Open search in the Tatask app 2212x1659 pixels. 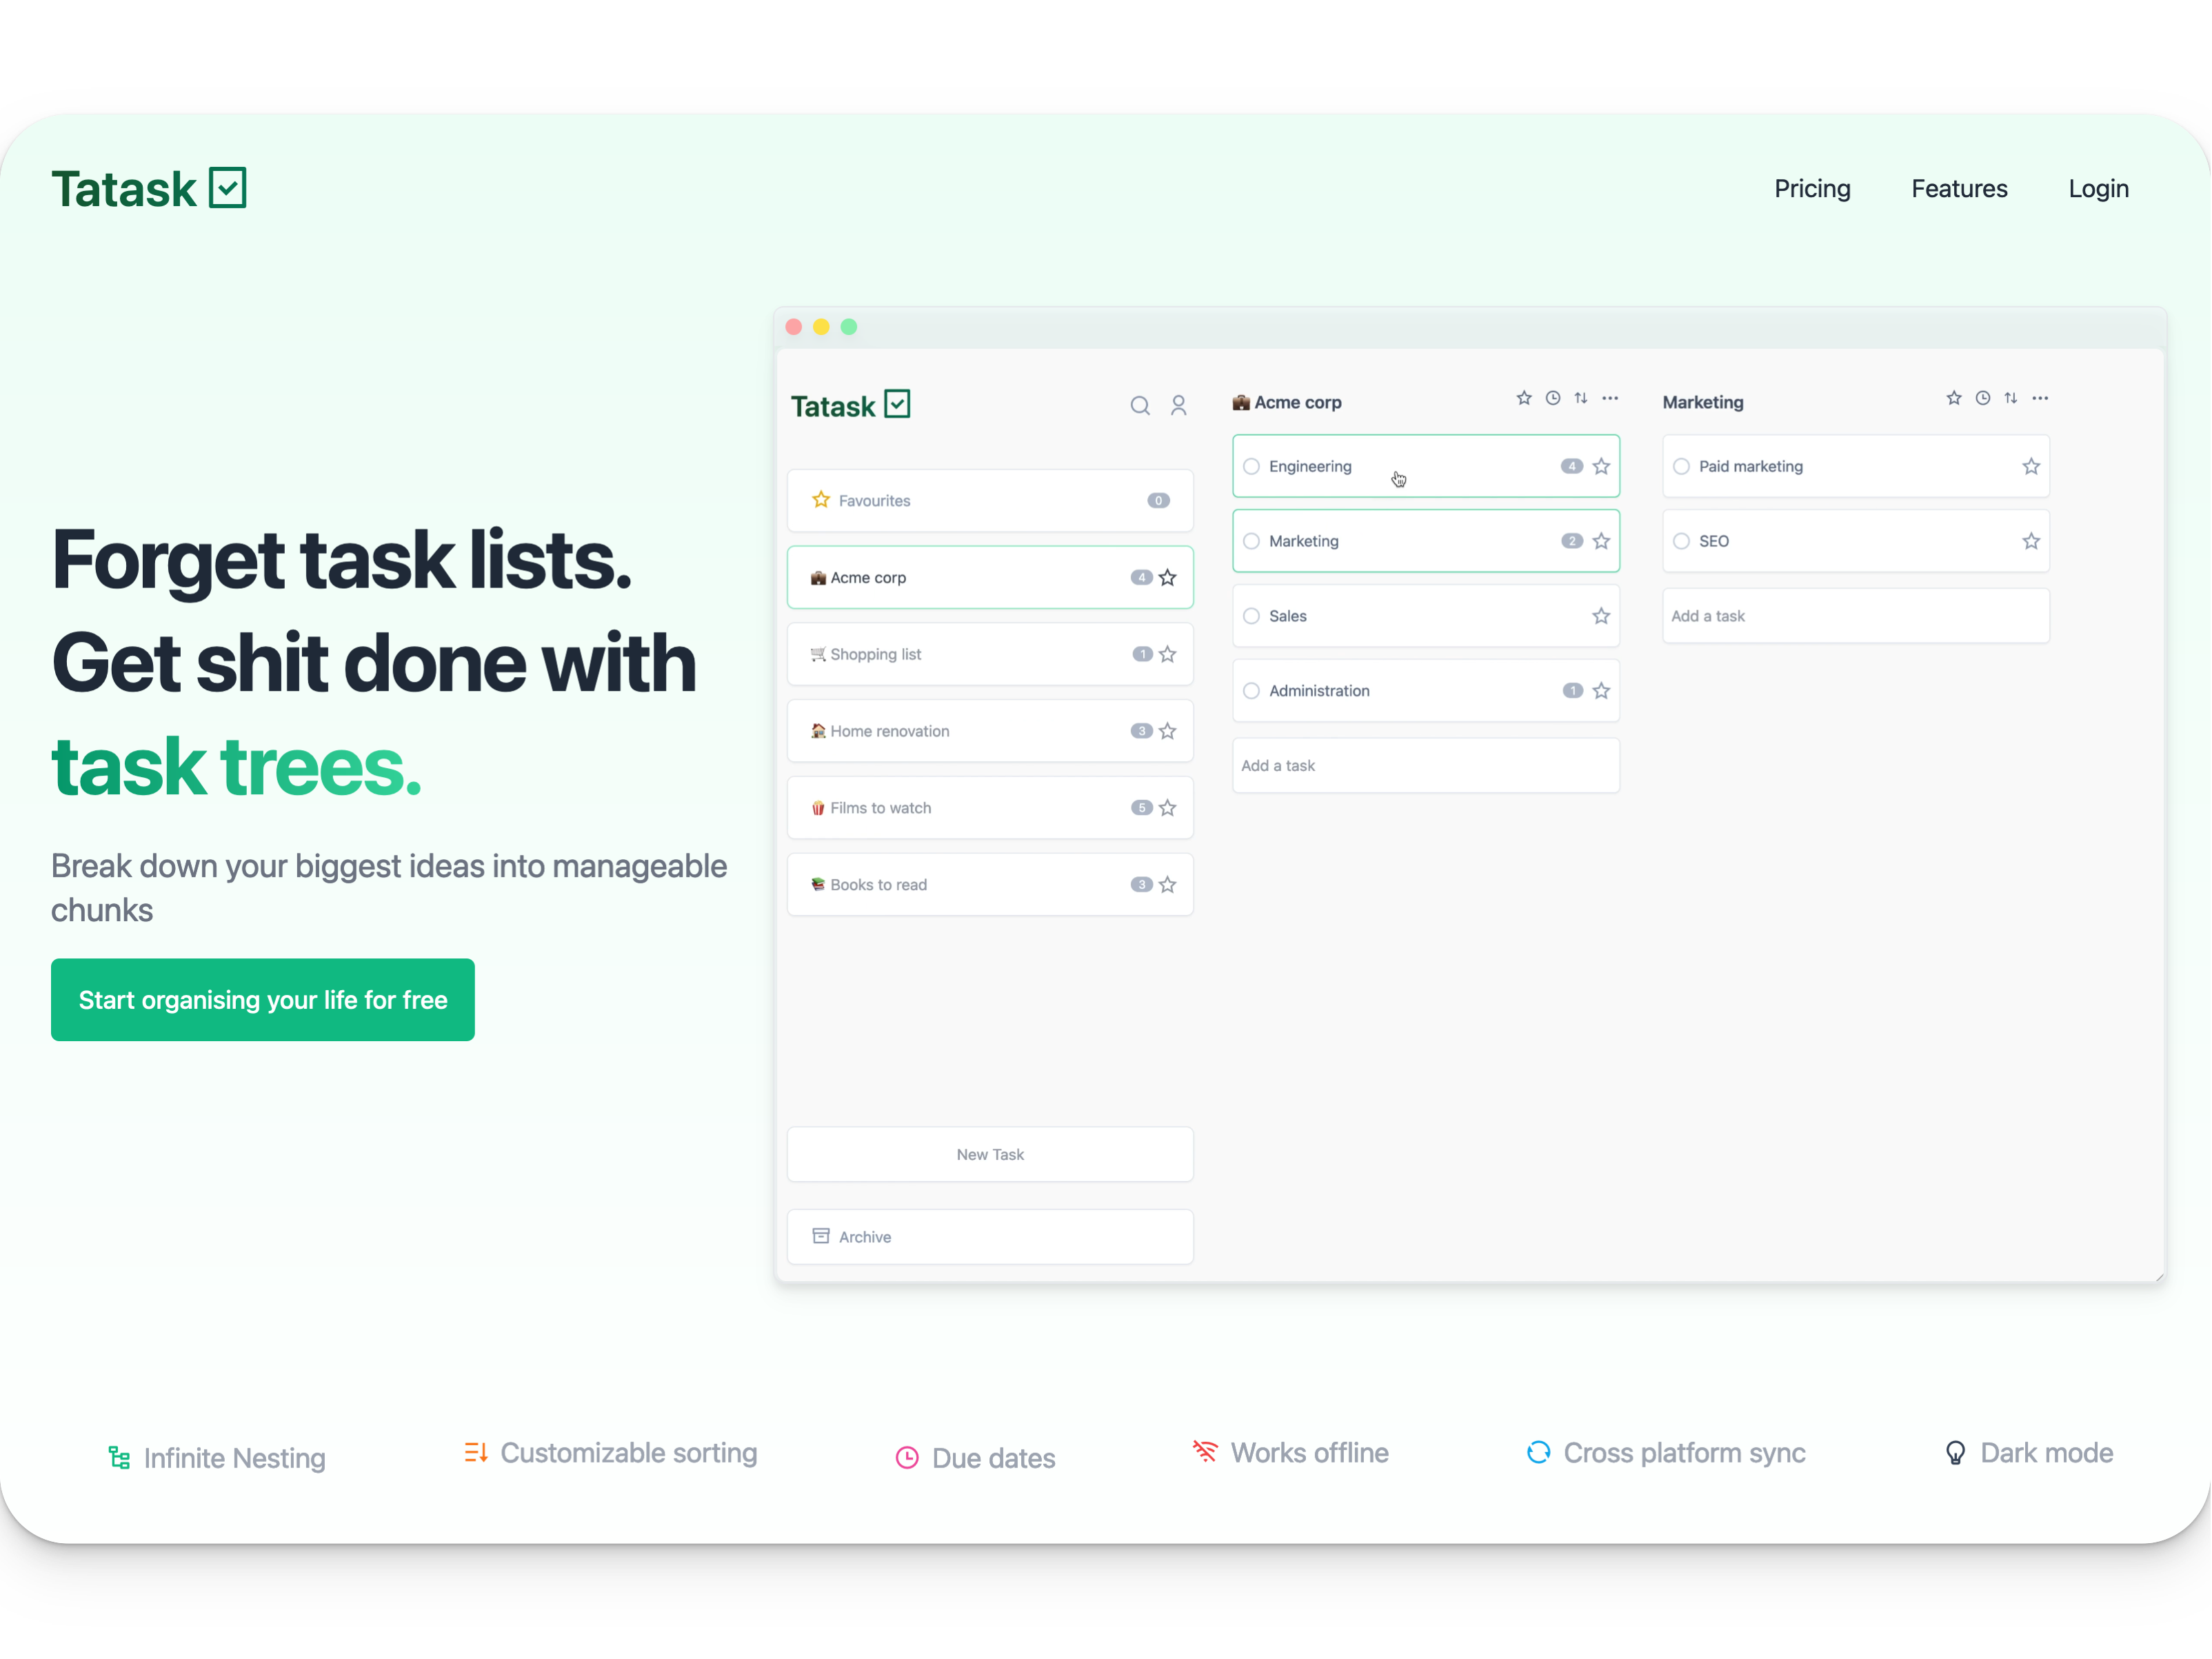pos(1140,405)
